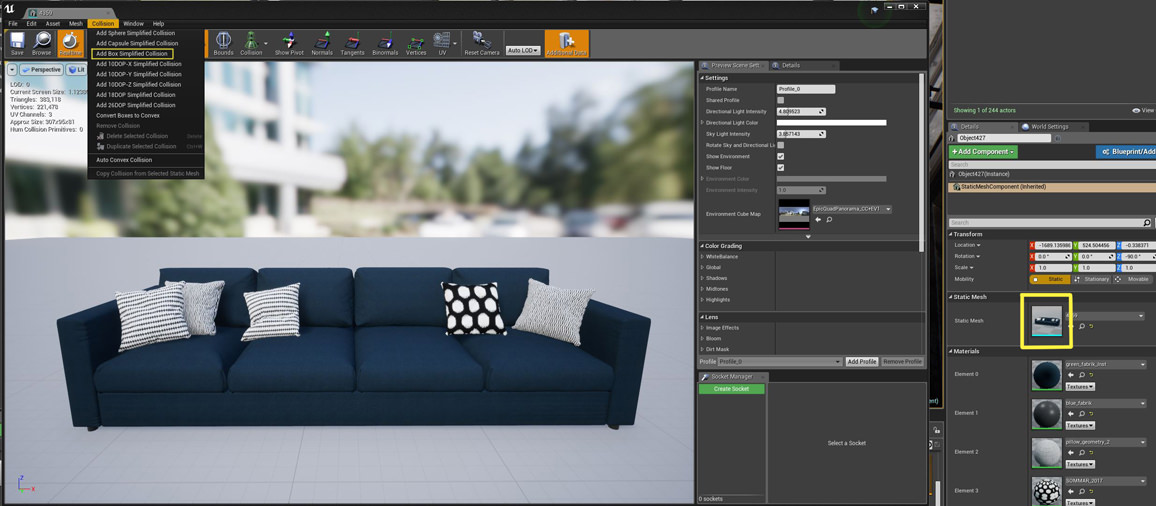Select Add Sphere Simplified Collision
The height and width of the screenshot is (506, 1156).
(x=136, y=33)
